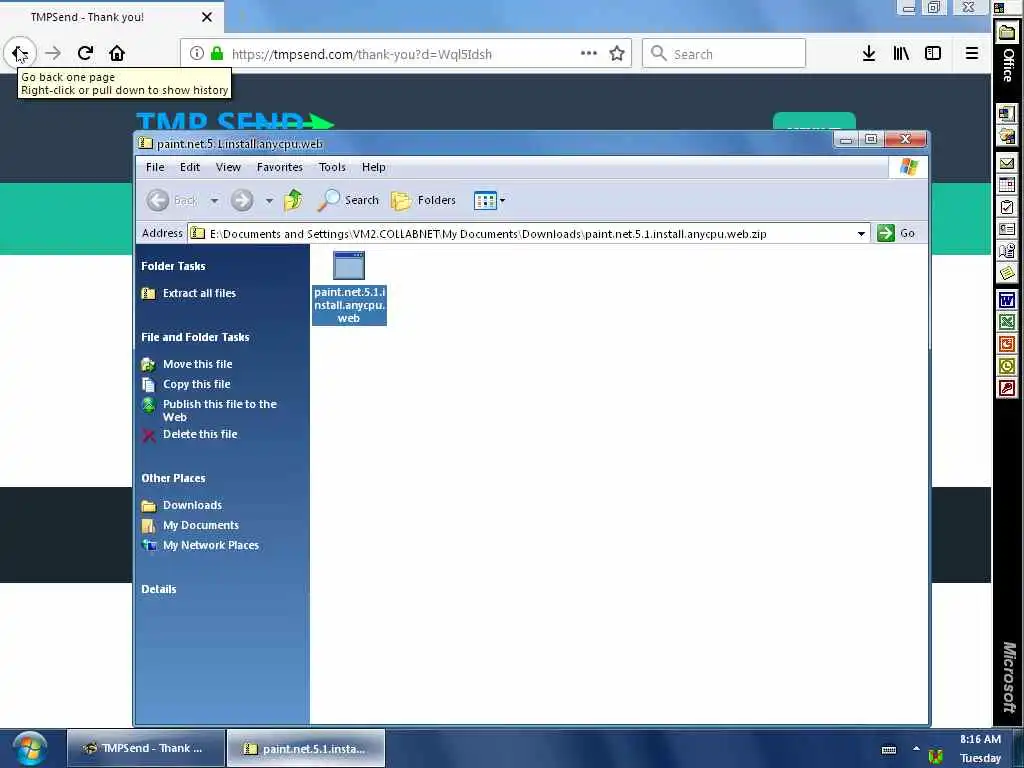Image resolution: width=1024 pixels, height=768 pixels.
Task: Open the Firefox home page
Action: 117,53
